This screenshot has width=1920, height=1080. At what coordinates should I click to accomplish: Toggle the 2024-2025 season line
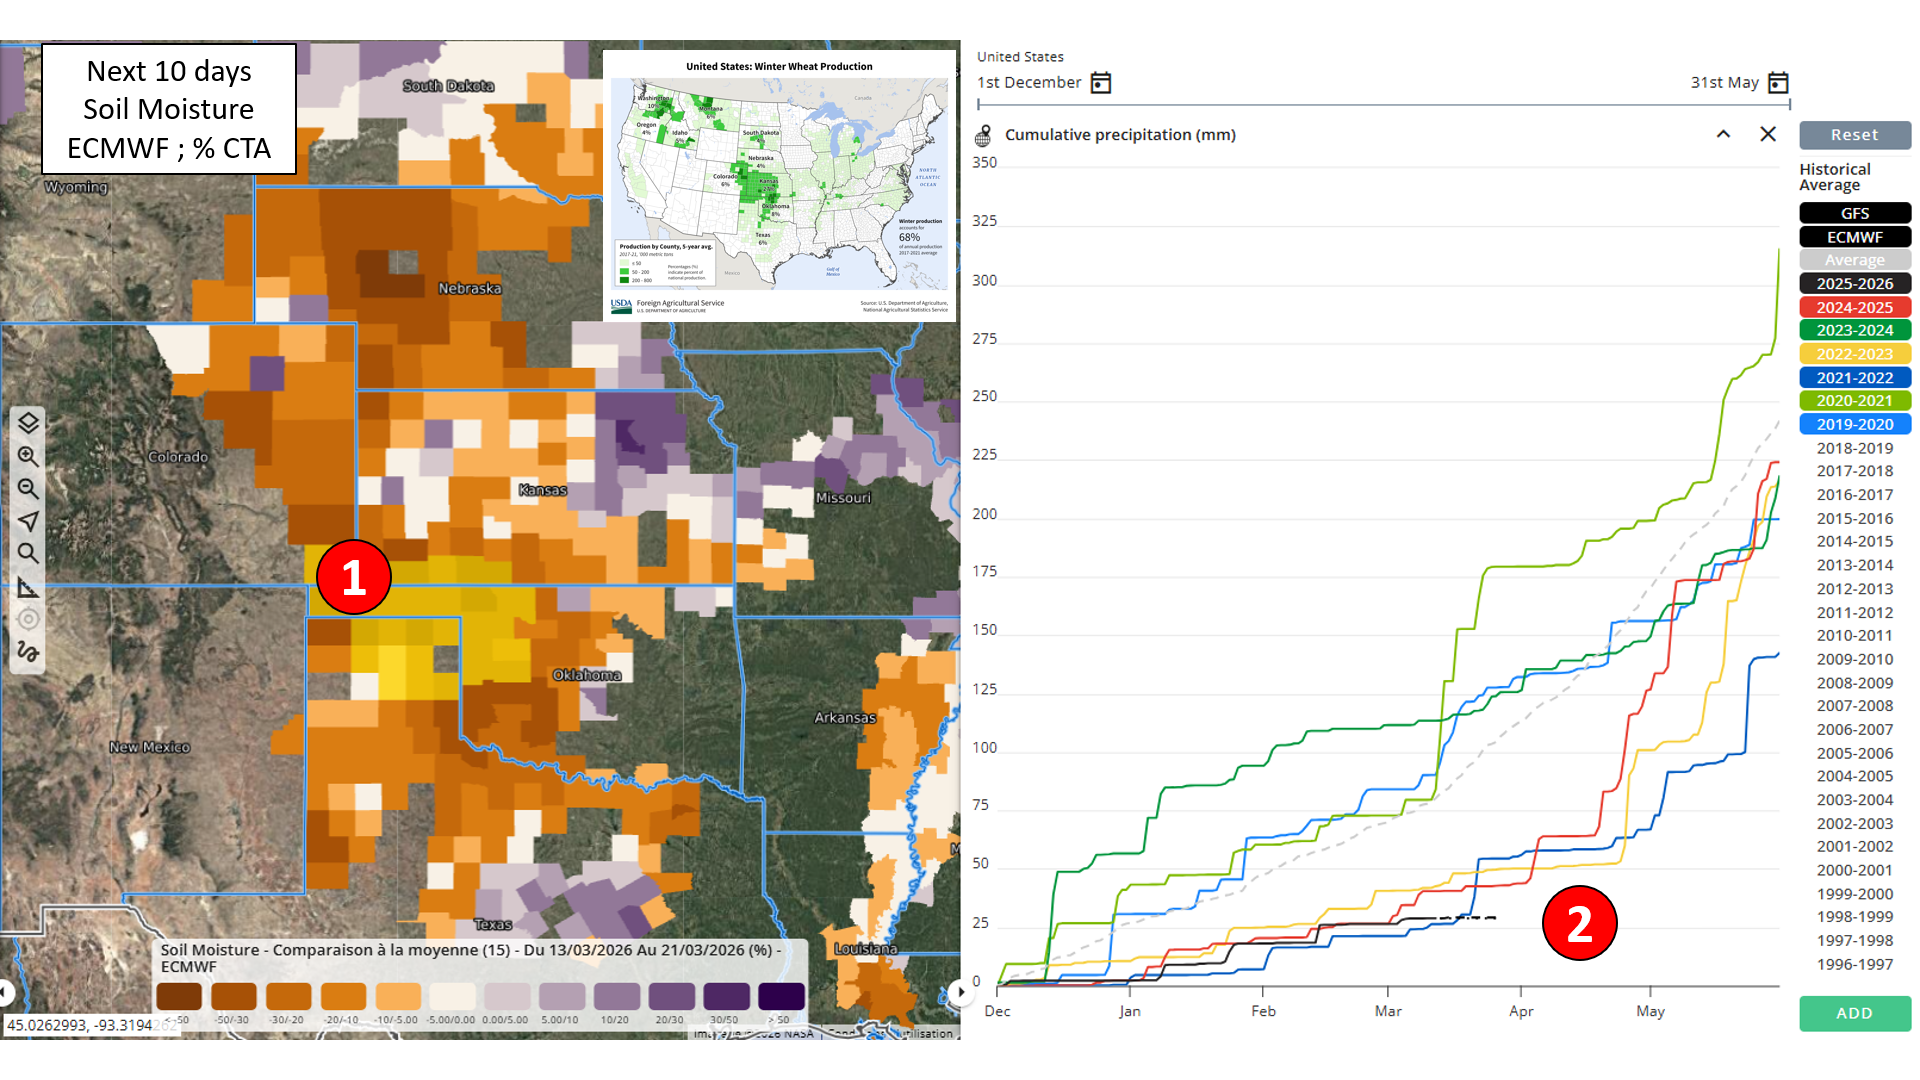coord(1854,307)
